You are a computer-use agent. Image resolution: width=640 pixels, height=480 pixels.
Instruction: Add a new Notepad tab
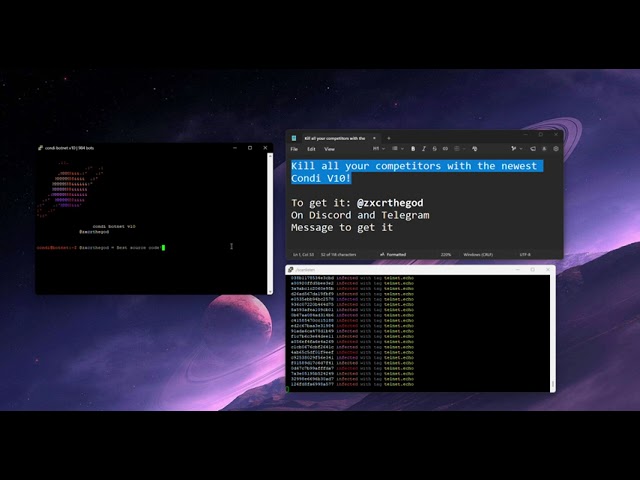coord(389,138)
